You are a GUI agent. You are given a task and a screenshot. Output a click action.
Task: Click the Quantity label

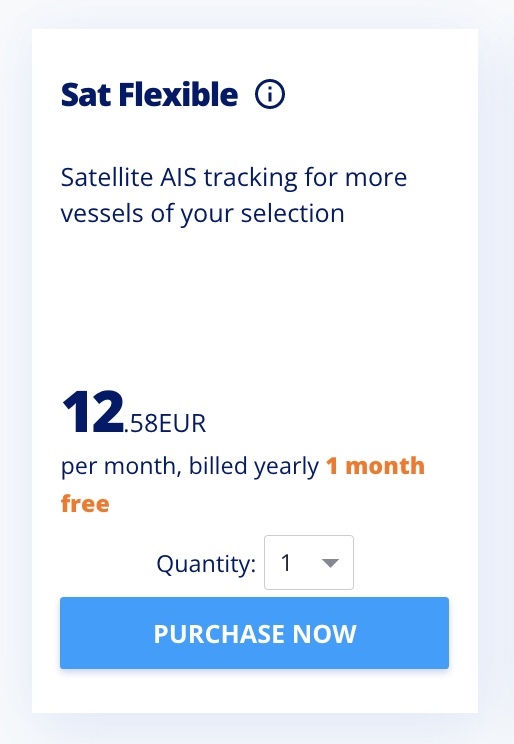coord(206,564)
